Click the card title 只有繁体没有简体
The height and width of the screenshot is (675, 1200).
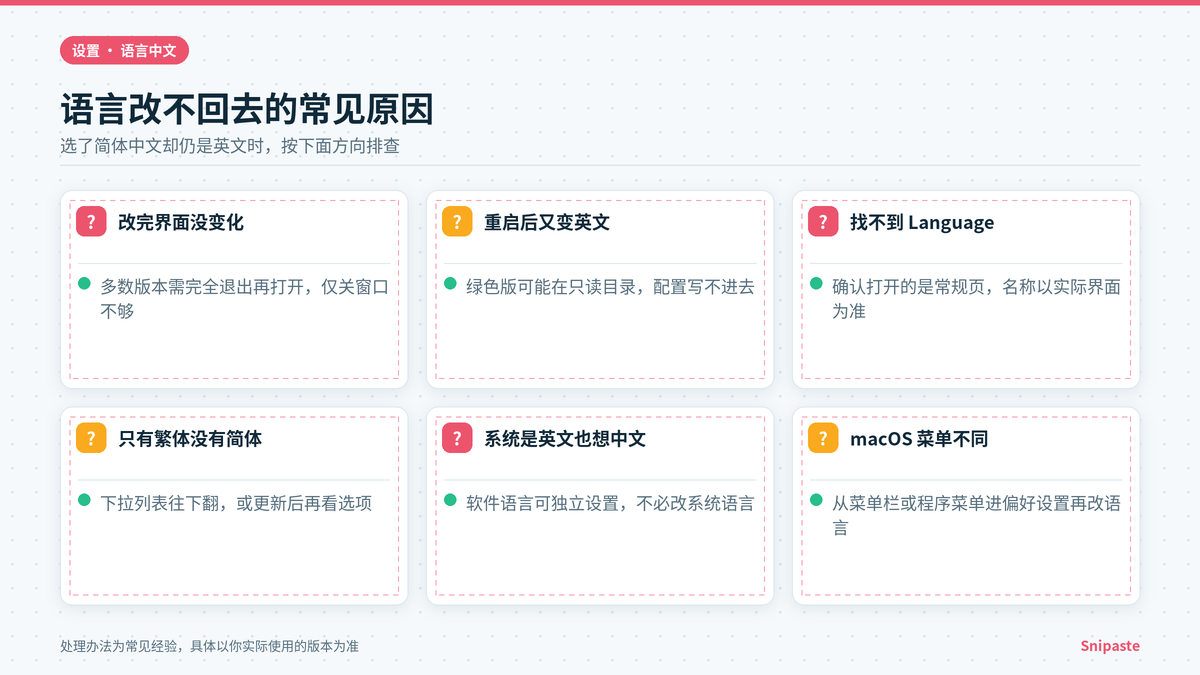tap(190, 438)
